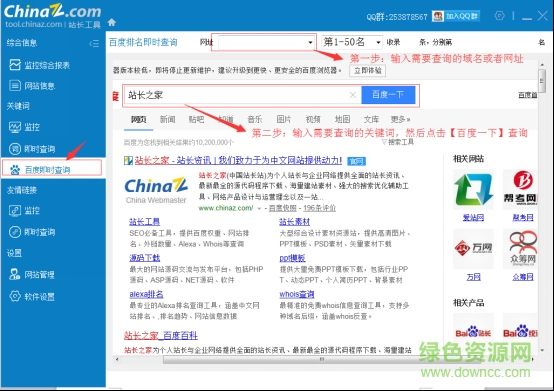The height and width of the screenshot is (391, 554).
Task: Open the 搜索工具 filter
Action: coord(398,142)
